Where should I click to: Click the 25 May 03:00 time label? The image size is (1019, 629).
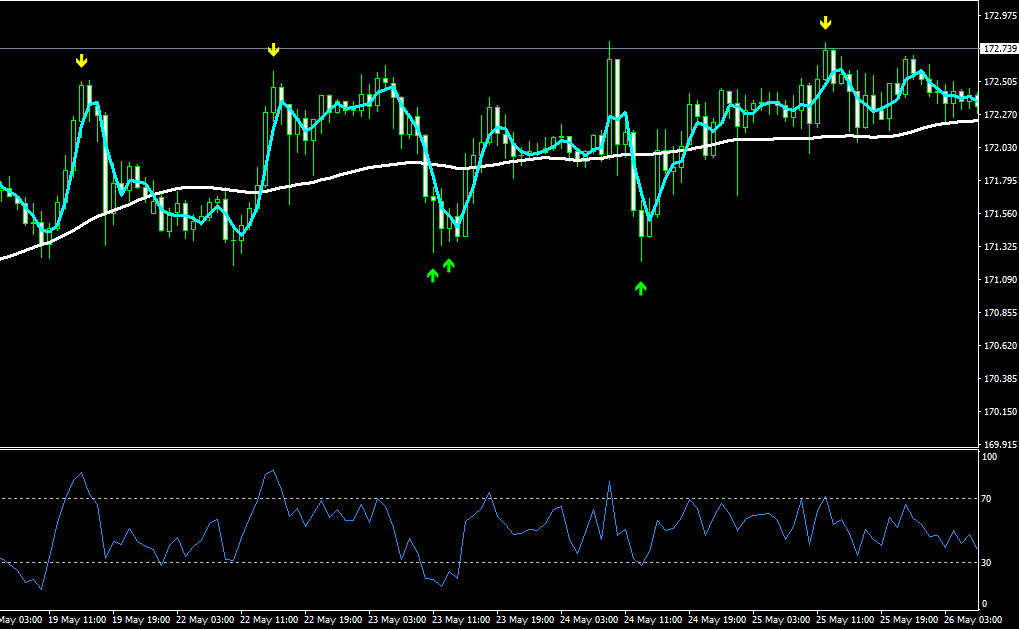click(x=782, y=620)
